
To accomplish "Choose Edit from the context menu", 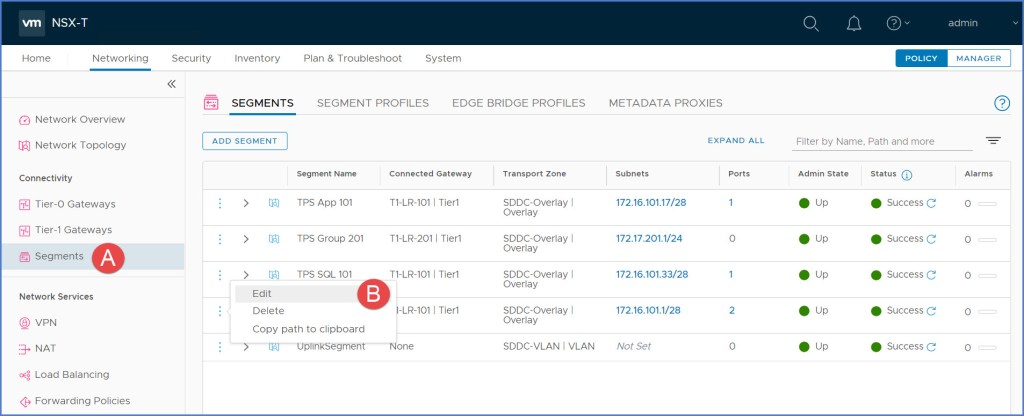I will 262,293.
